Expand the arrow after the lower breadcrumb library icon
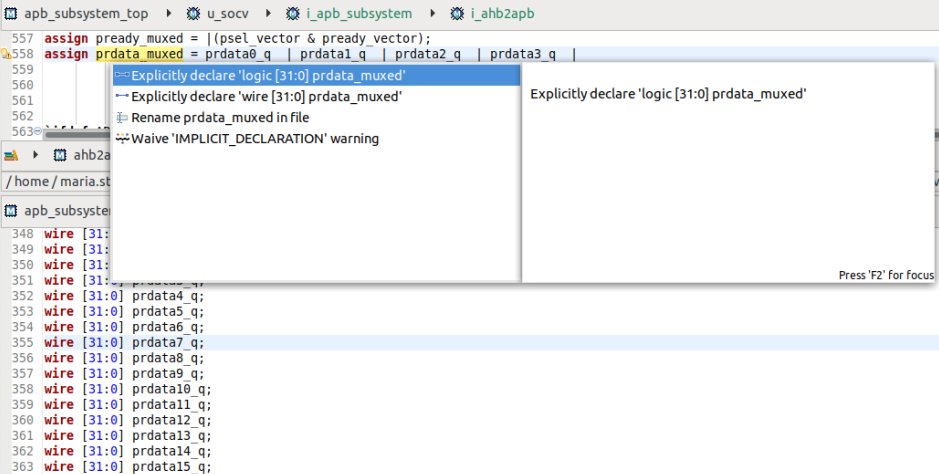This screenshot has width=939, height=474. tap(35, 155)
